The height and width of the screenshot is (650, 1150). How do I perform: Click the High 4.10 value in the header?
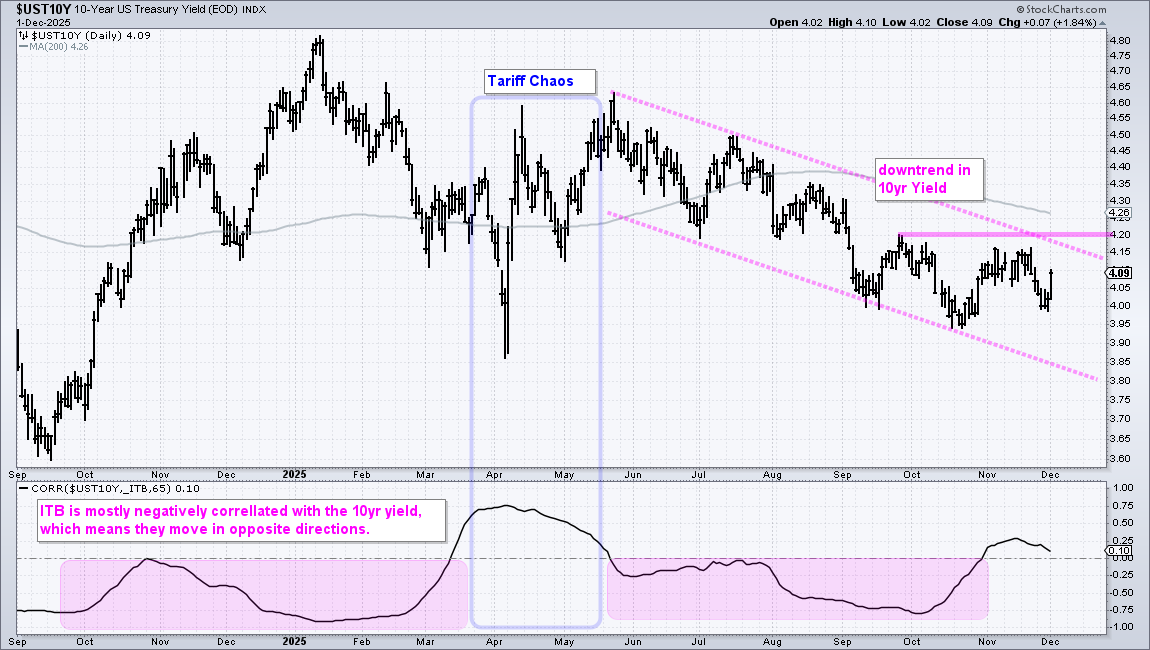pos(852,22)
